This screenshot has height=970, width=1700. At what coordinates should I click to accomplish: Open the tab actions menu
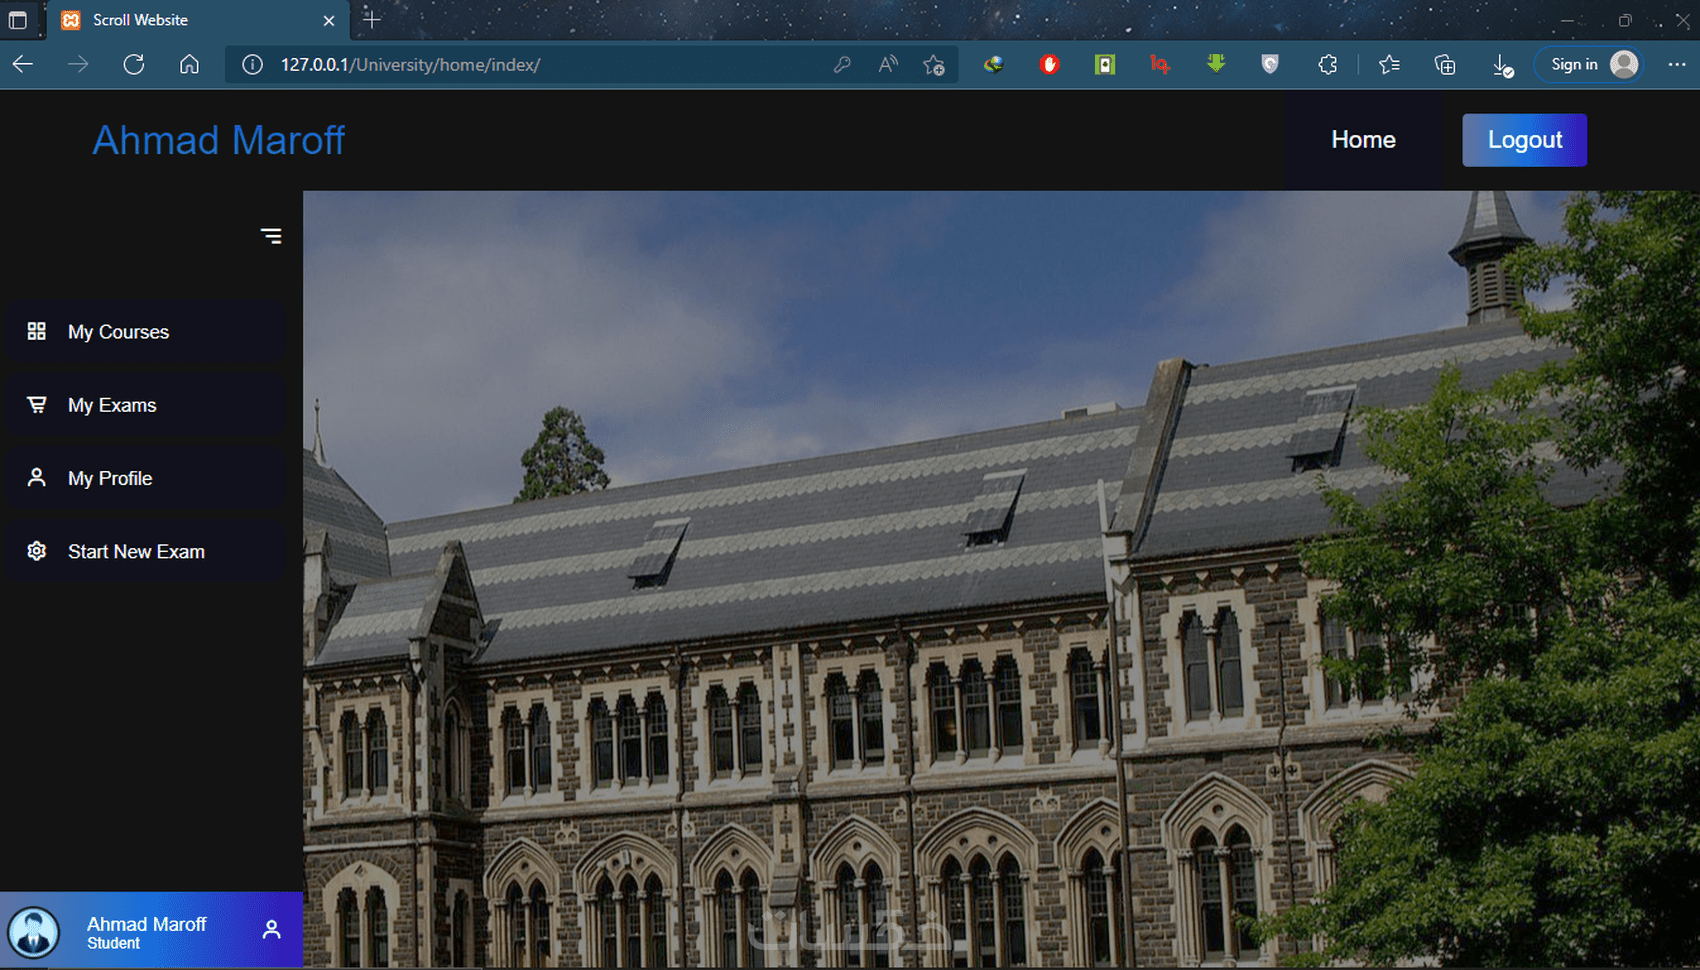(18, 20)
